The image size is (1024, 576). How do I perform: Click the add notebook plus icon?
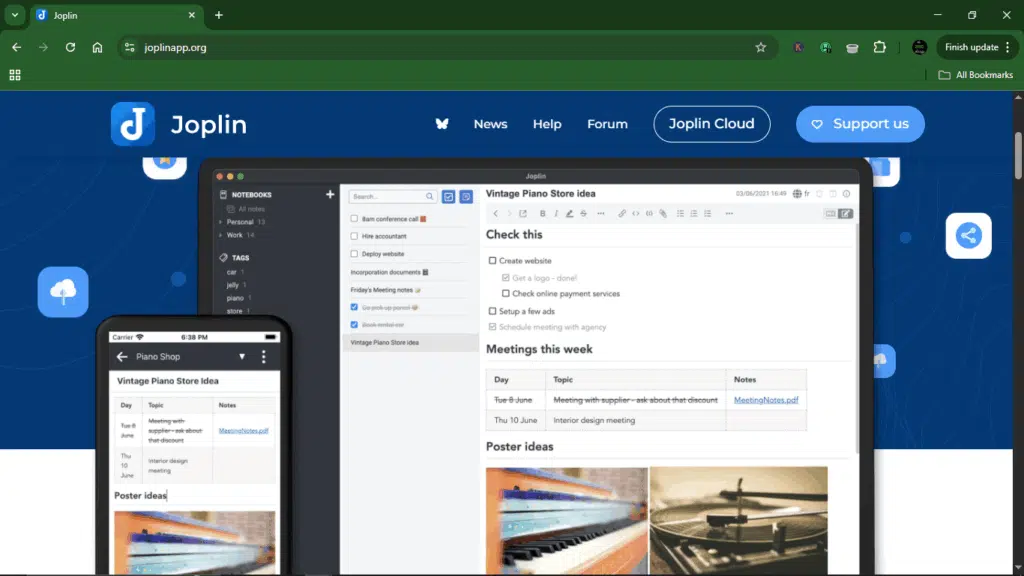tap(330, 195)
